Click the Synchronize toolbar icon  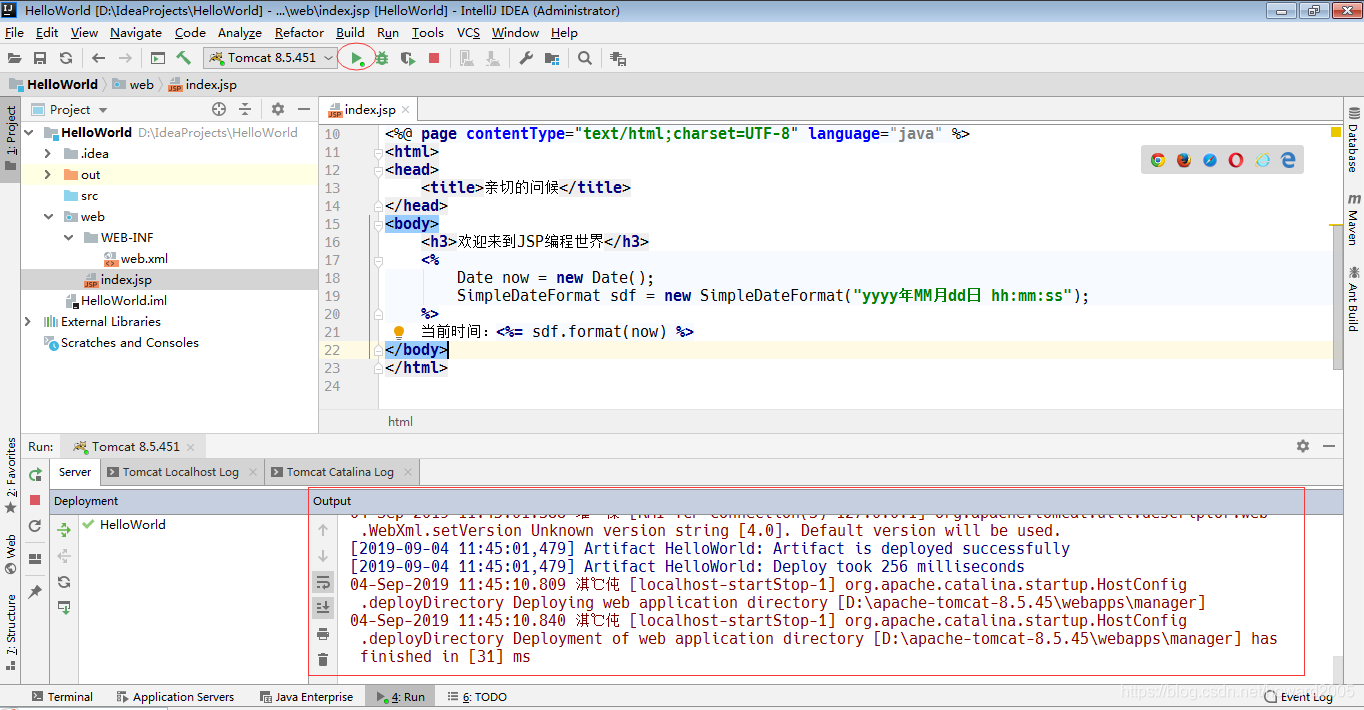coord(66,58)
